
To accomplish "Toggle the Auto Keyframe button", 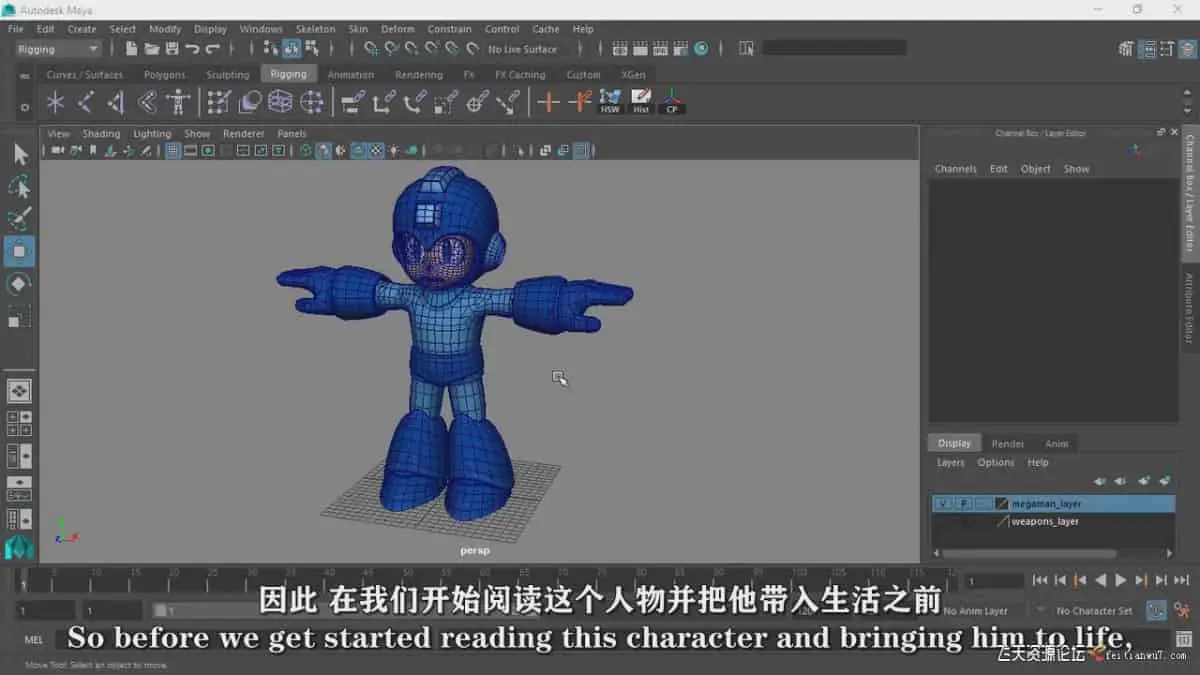I will click(1156, 610).
